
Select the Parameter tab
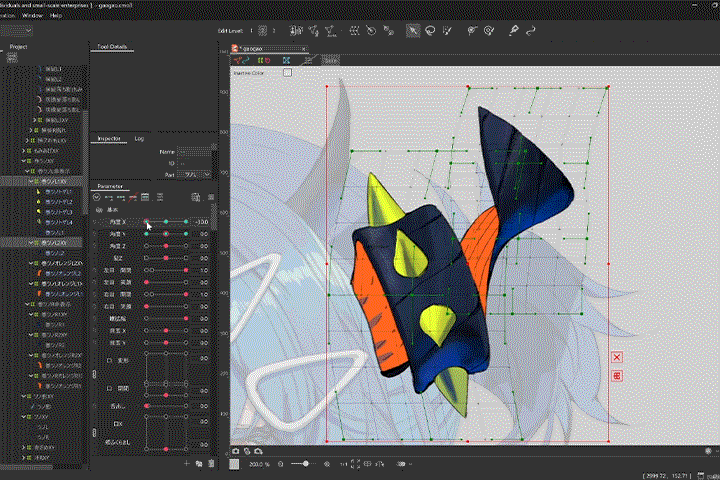[x=110, y=186]
